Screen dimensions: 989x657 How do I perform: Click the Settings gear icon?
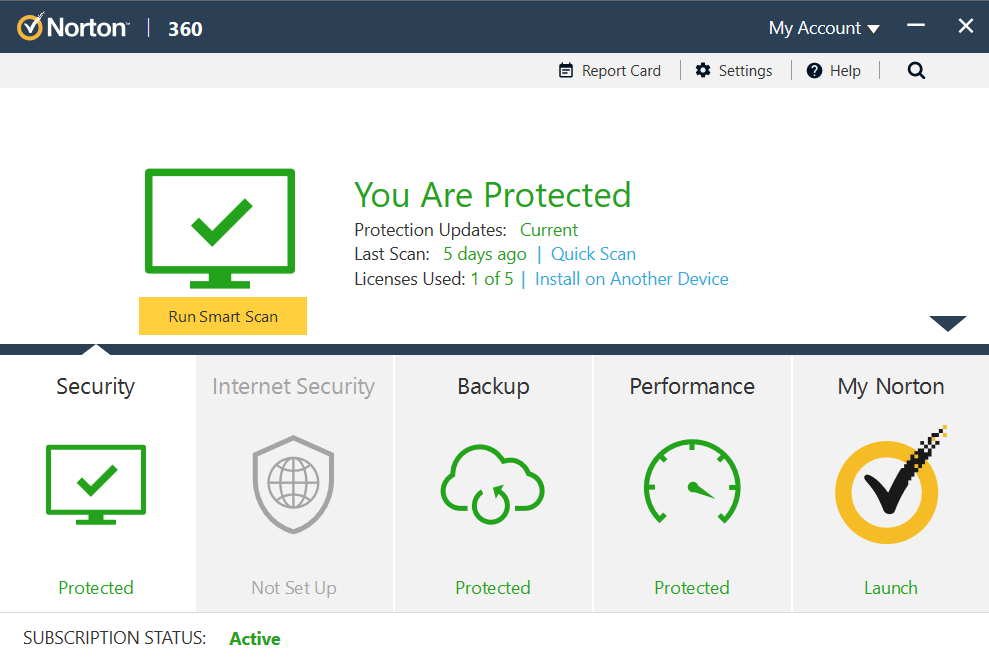coord(705,70)
